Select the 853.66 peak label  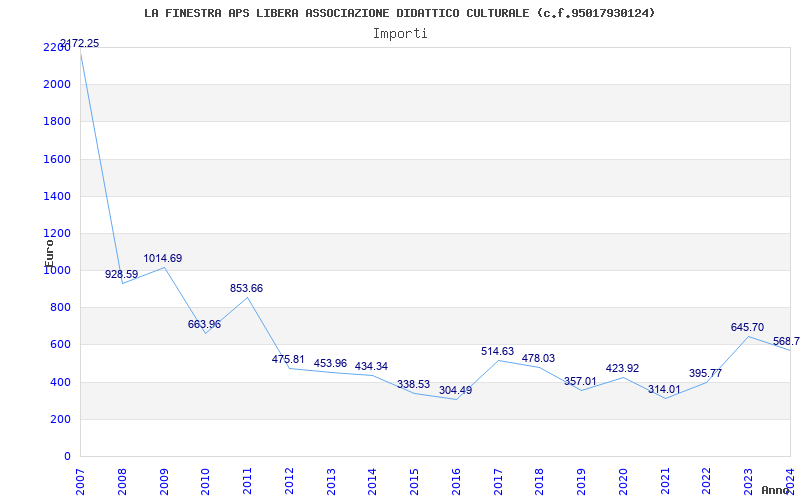click(x=246, y=288)
